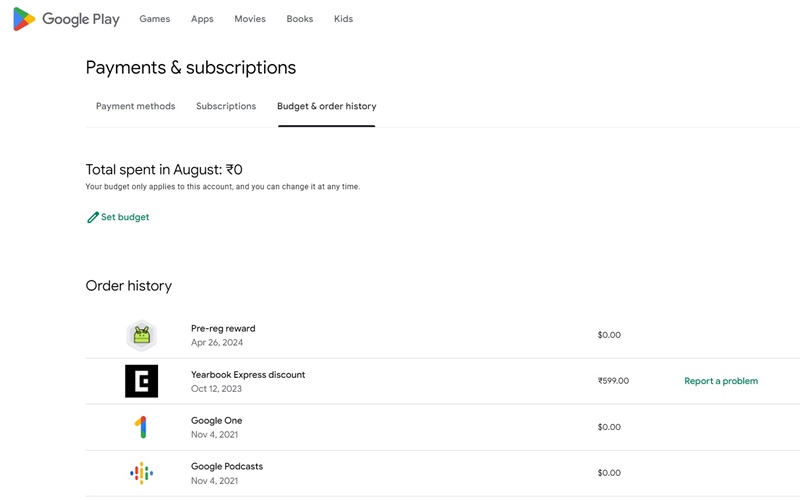Click the Oct 12, 2023 date
The height and width of the screenshot is (500, 800).
click(x=216, y=389)
